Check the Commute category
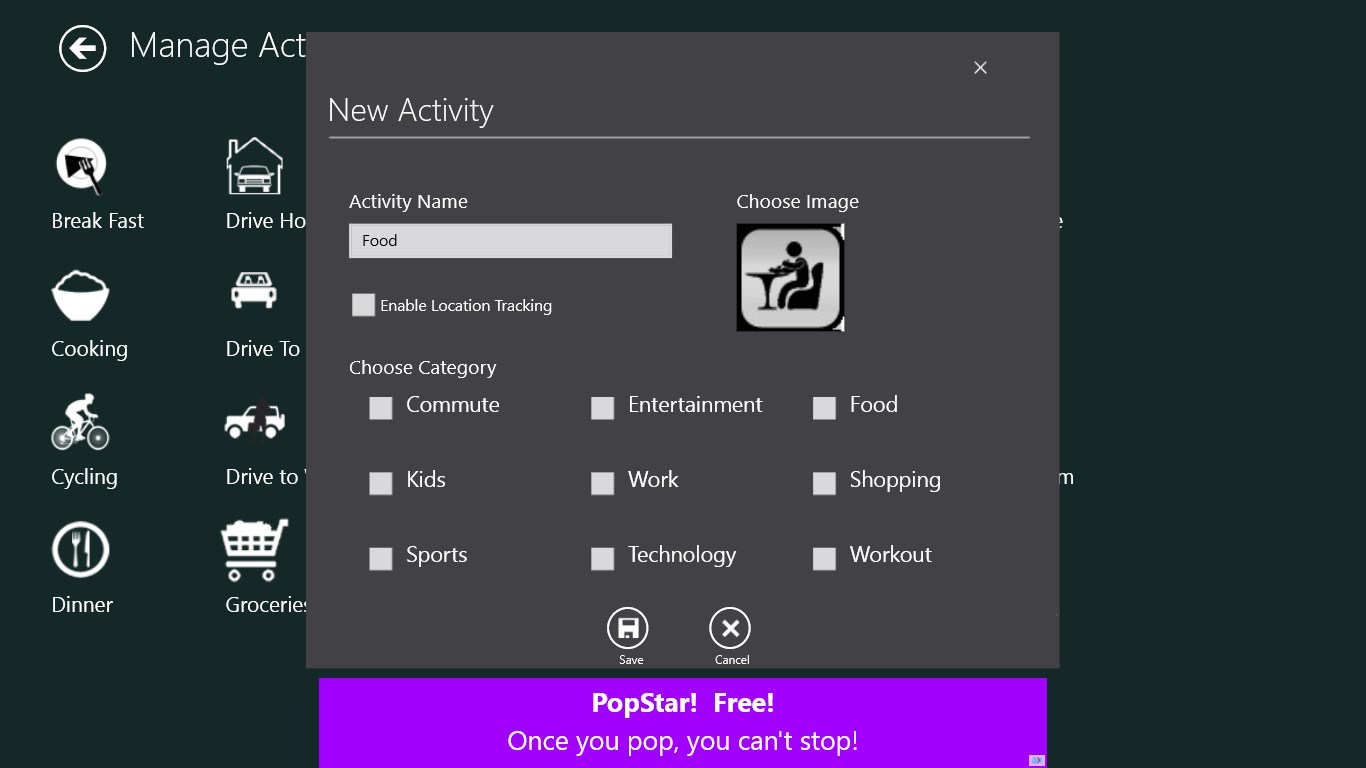Image resolution: width=1366 pixels, height=768 pixels. [x=381, y=408]
